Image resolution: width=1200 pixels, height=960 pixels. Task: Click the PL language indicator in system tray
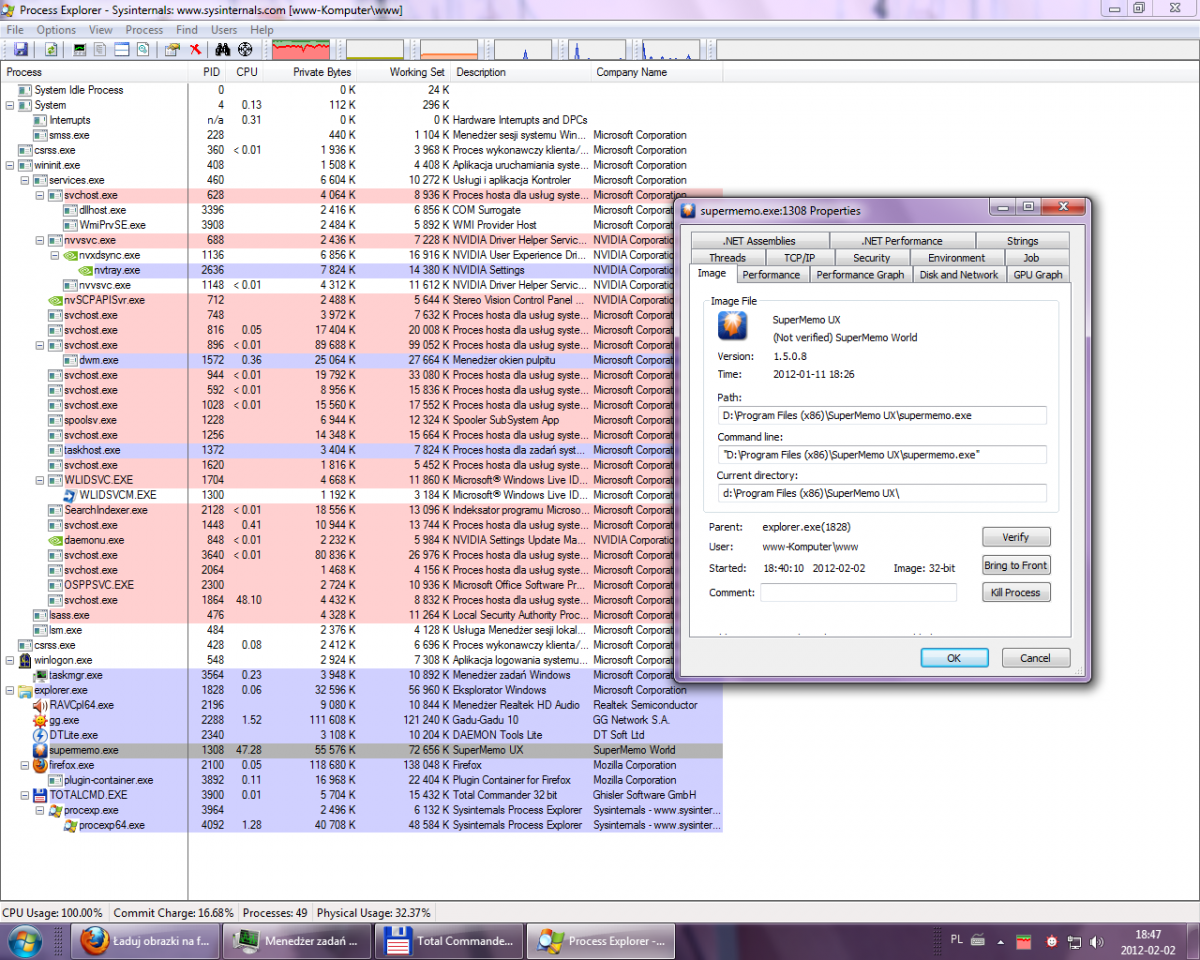pyautogui.click(x=956, y=940)
